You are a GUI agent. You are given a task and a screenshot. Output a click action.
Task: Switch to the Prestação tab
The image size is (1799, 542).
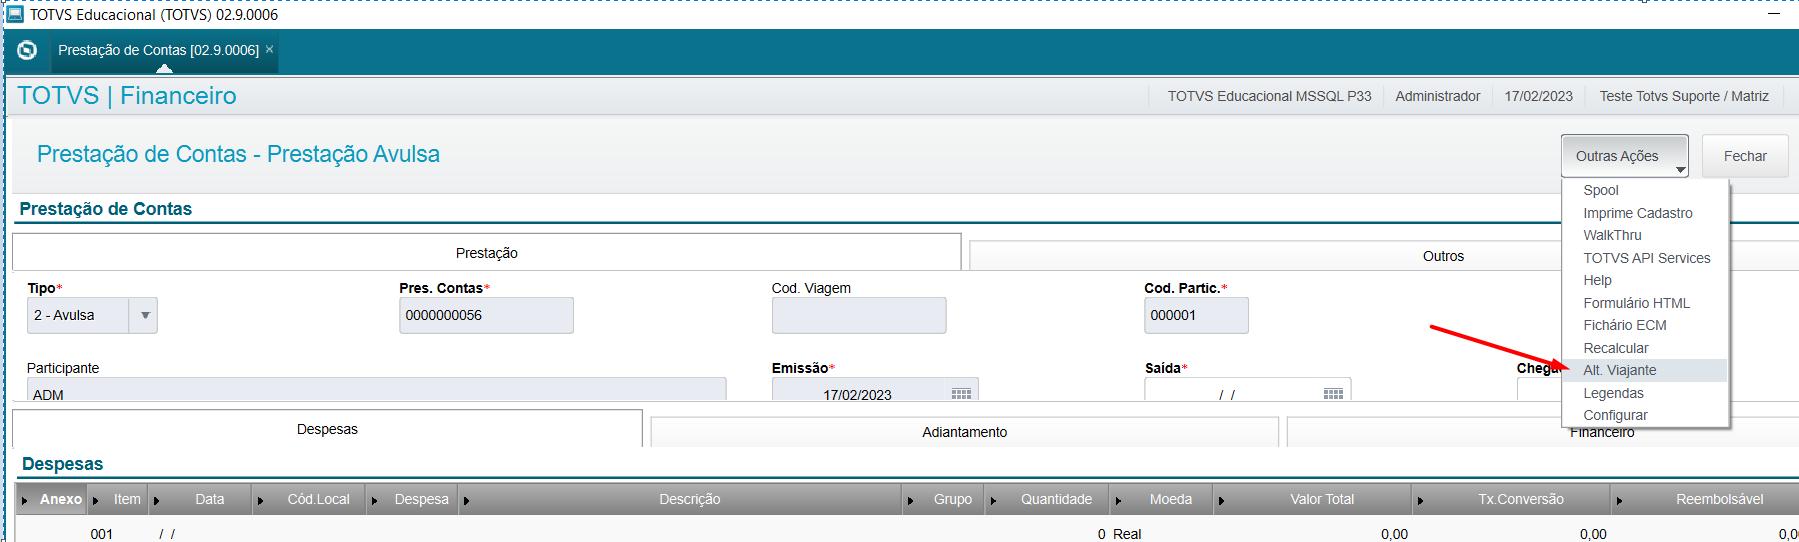(487, 253)
